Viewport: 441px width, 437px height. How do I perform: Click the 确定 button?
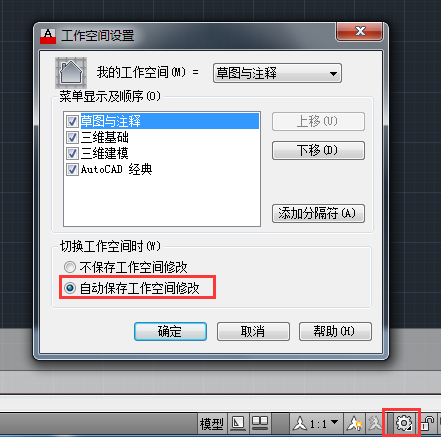170,331
